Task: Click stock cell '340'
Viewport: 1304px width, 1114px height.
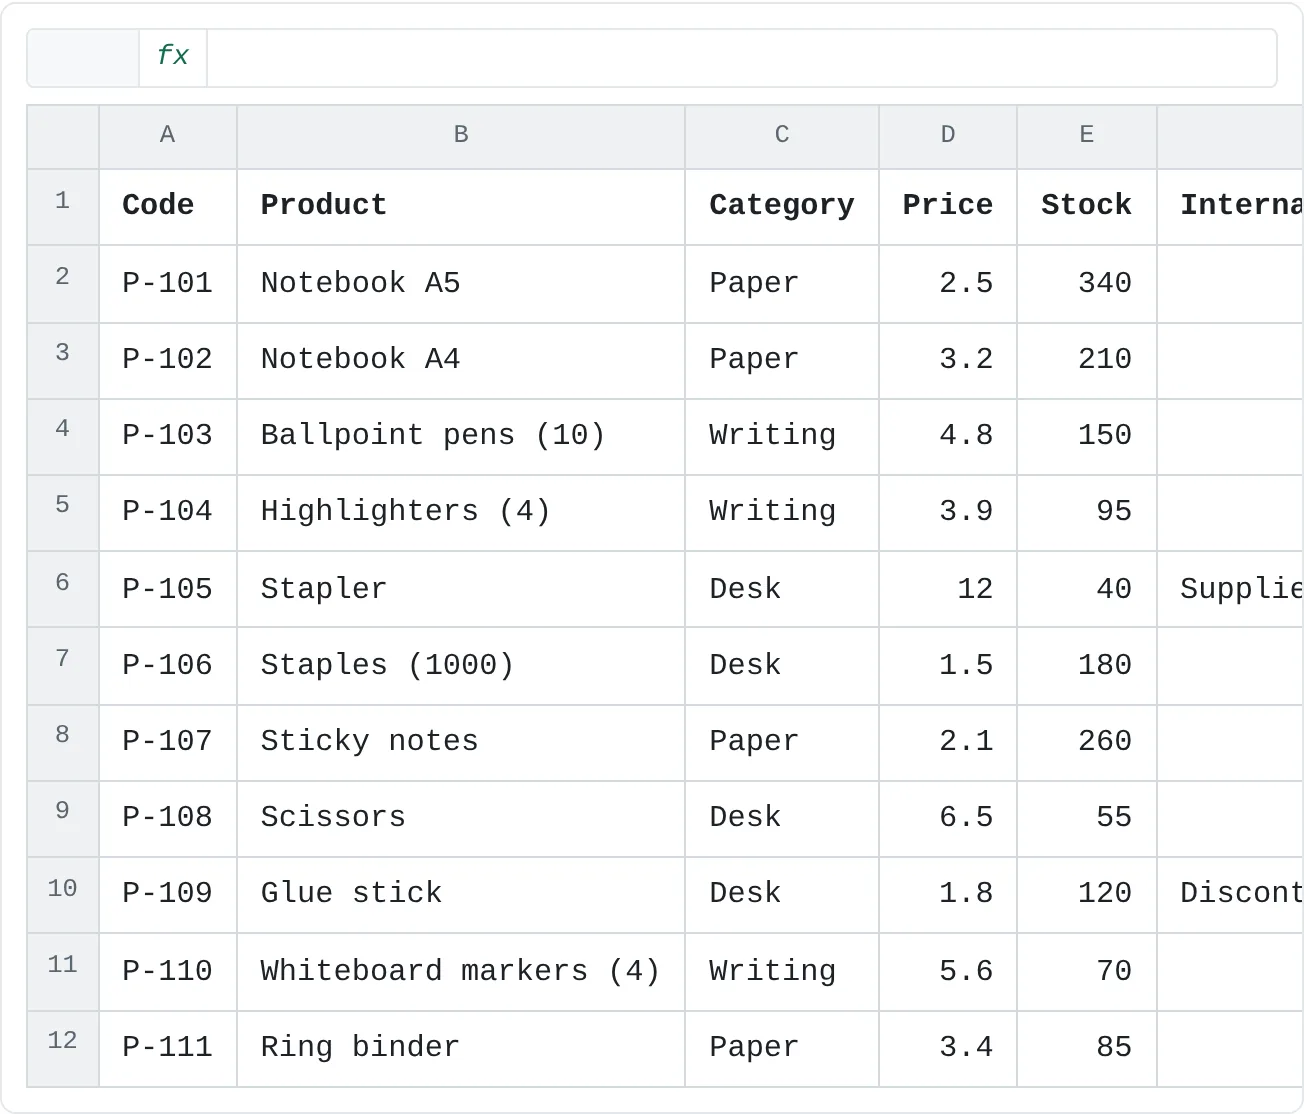Action: pyautogui.click(x=1087, y=284)
